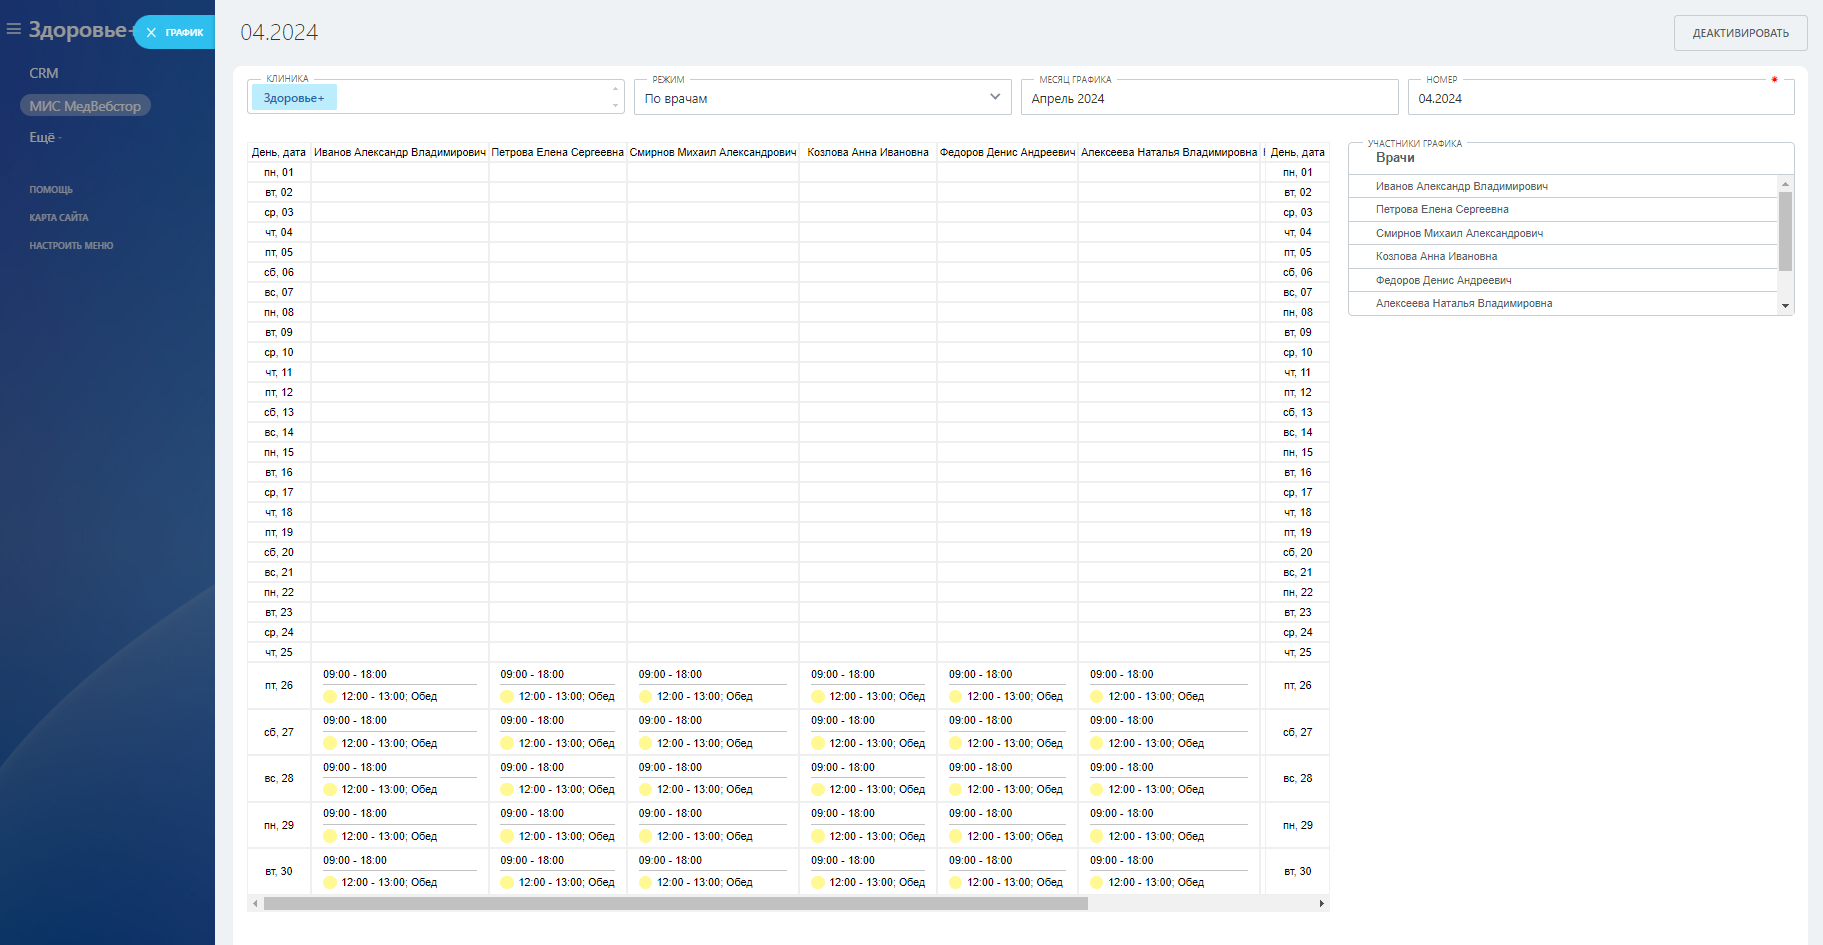Open the Клиника selector arrows

[x=615, y=97]
